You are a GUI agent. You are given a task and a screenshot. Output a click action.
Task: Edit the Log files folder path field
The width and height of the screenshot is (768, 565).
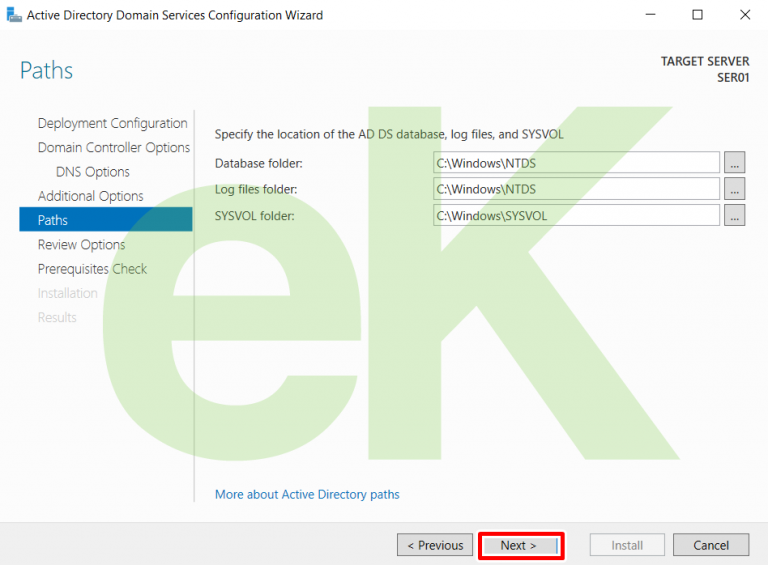click(576, 189)
